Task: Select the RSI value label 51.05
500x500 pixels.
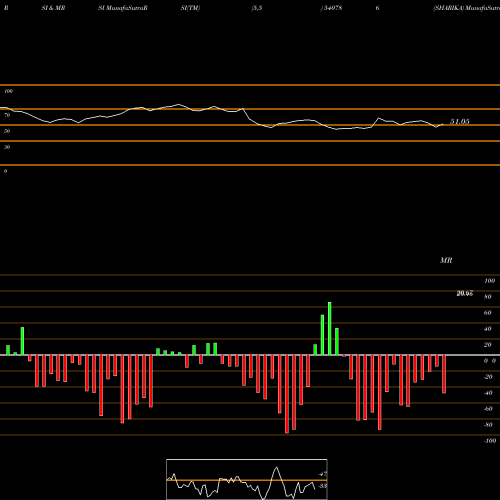Action: click(460, 122)
